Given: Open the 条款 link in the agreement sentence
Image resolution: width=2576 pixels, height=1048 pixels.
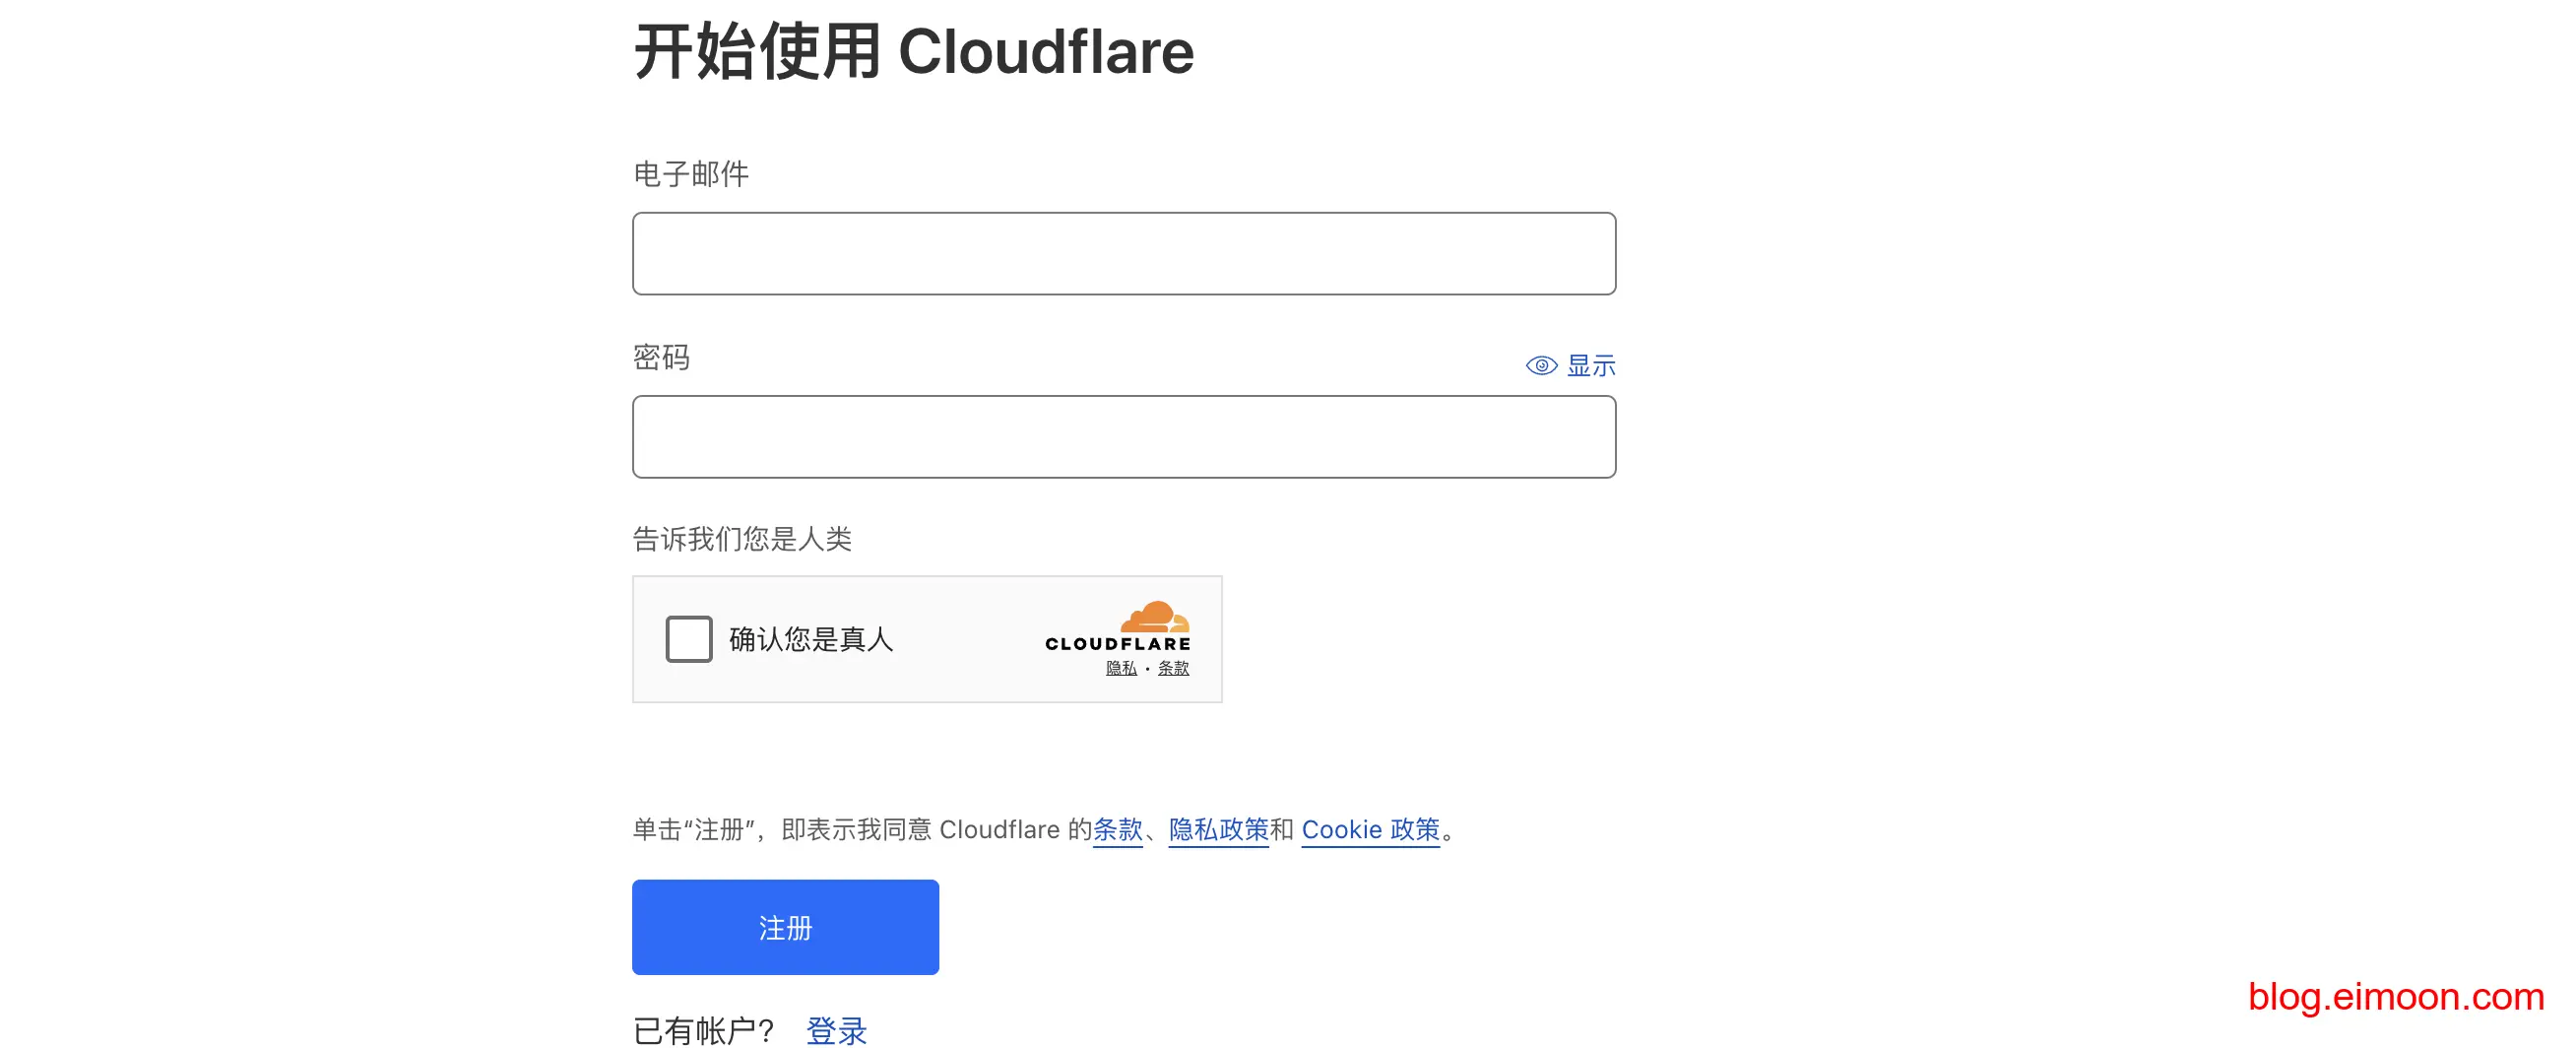Looking at the screenshot, I should (x=1117, y=829).
